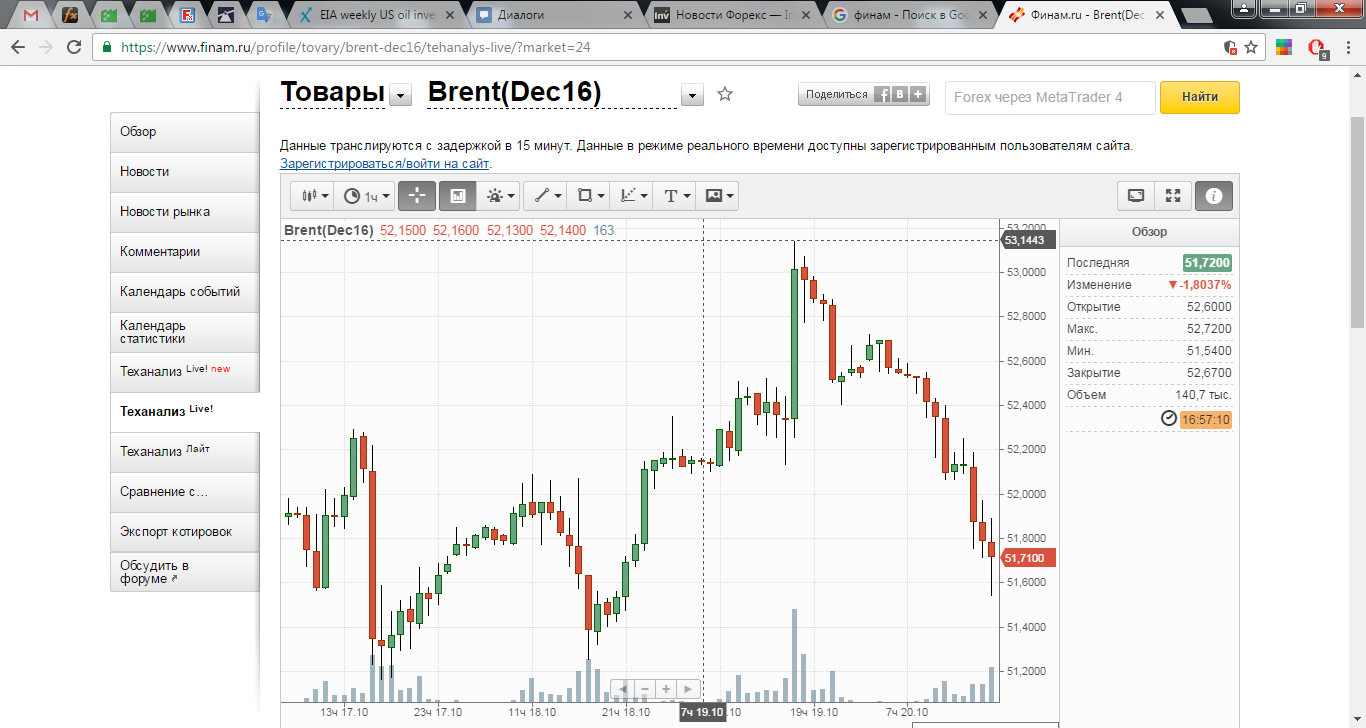This screenshot has height=728, width=1366.
Task: Zoom out chart with the minus button
Action: [x=645, y=689]
